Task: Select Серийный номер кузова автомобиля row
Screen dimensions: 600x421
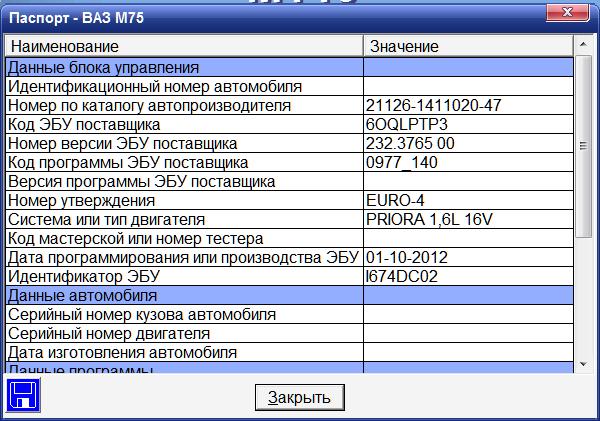Action: coord(289,315)
